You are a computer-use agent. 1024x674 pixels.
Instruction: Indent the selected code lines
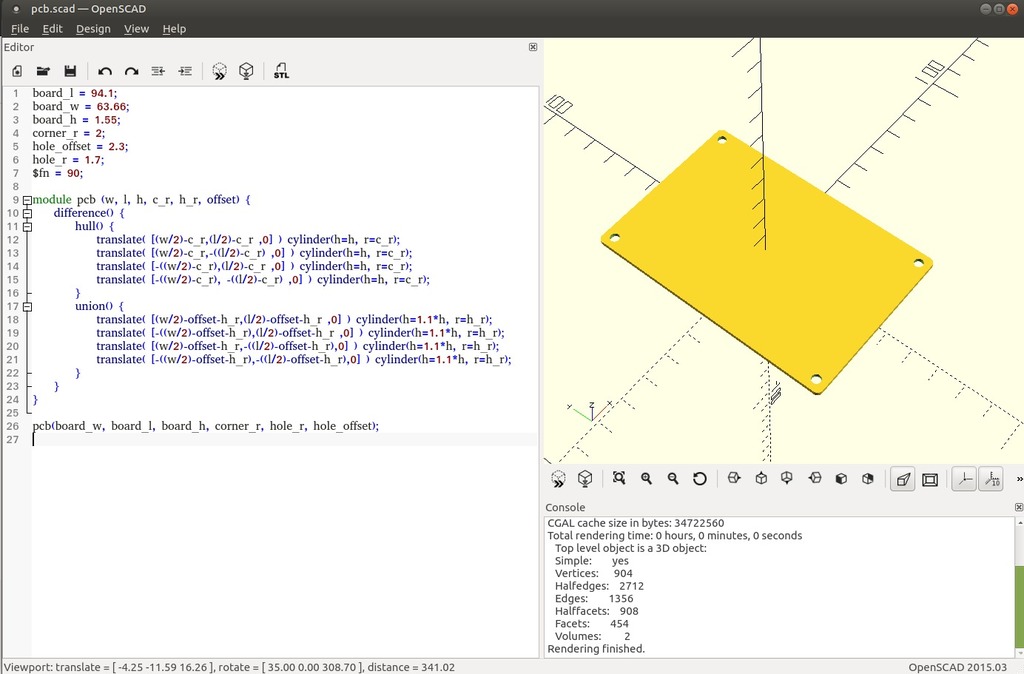click(x=184, y=71)
